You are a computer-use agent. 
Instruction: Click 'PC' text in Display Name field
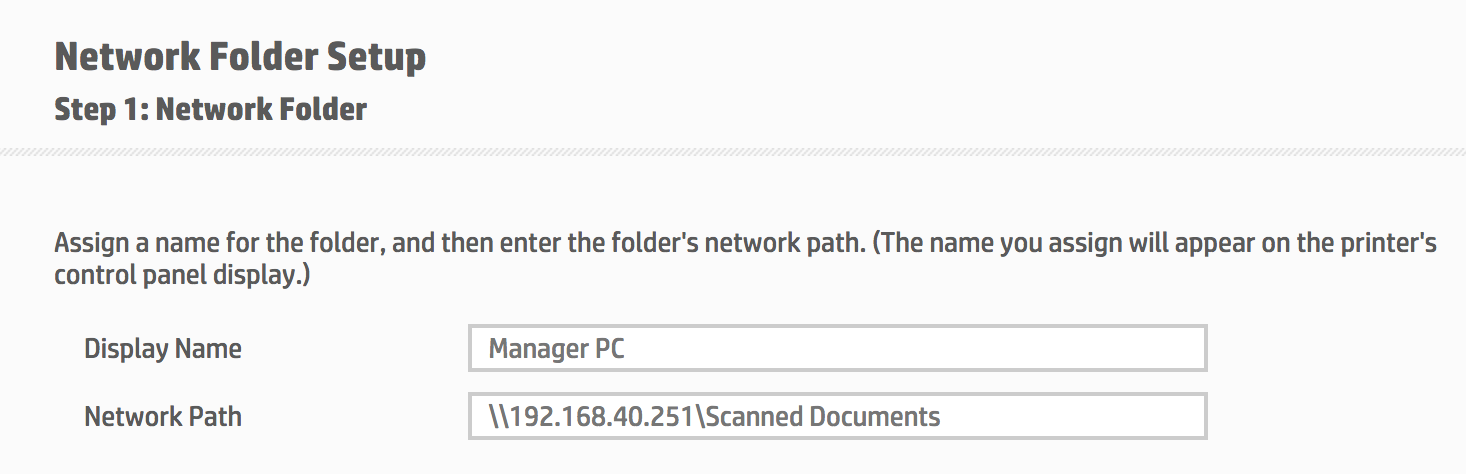(610, 349)
